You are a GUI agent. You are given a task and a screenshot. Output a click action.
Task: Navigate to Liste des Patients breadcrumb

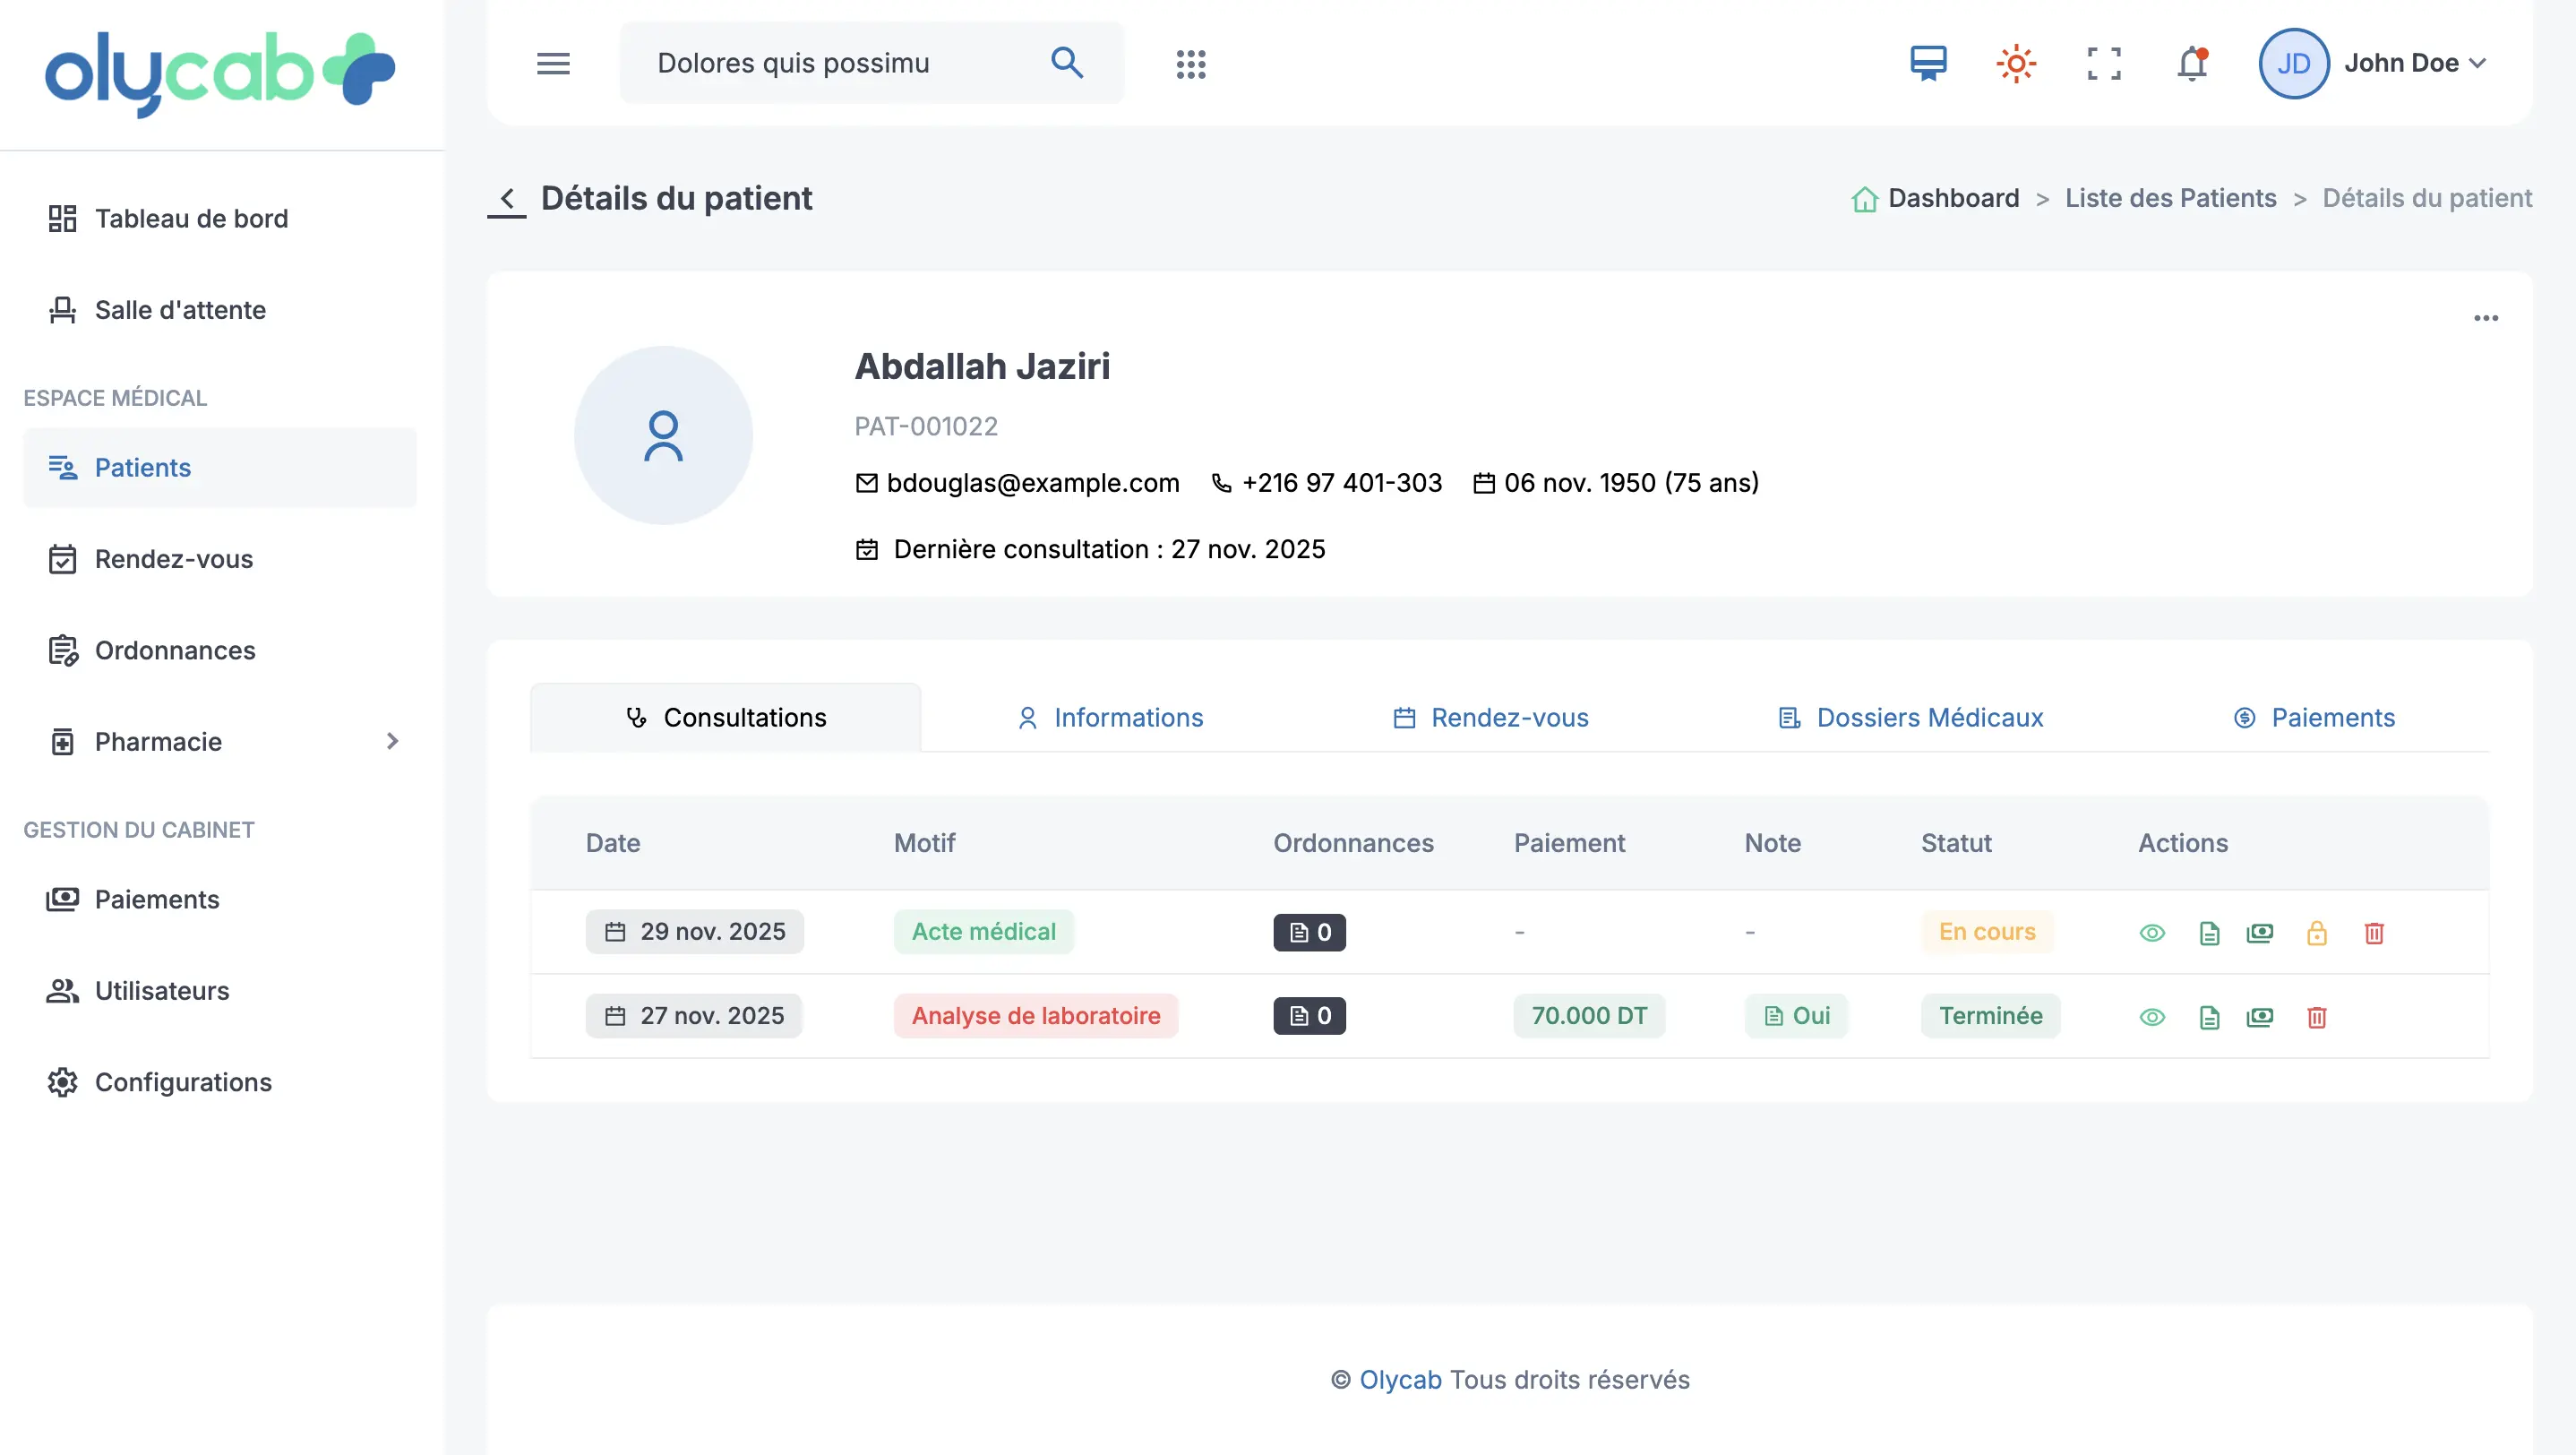(x=2170, y=198)
